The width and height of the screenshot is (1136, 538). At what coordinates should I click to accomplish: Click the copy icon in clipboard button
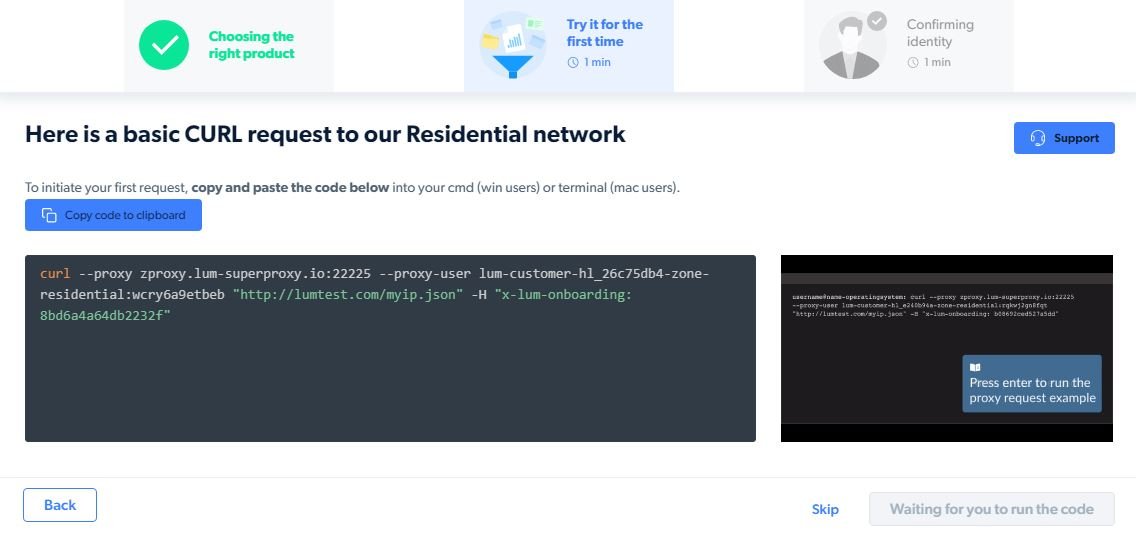click(49, 215)
